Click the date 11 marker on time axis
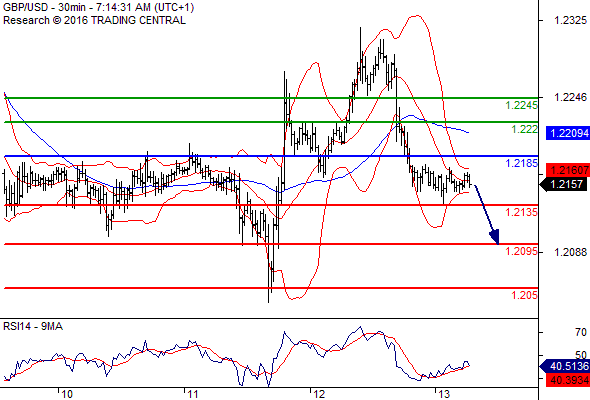The height and width of the screenshot is (400, 590). click(x=193, y=394)
